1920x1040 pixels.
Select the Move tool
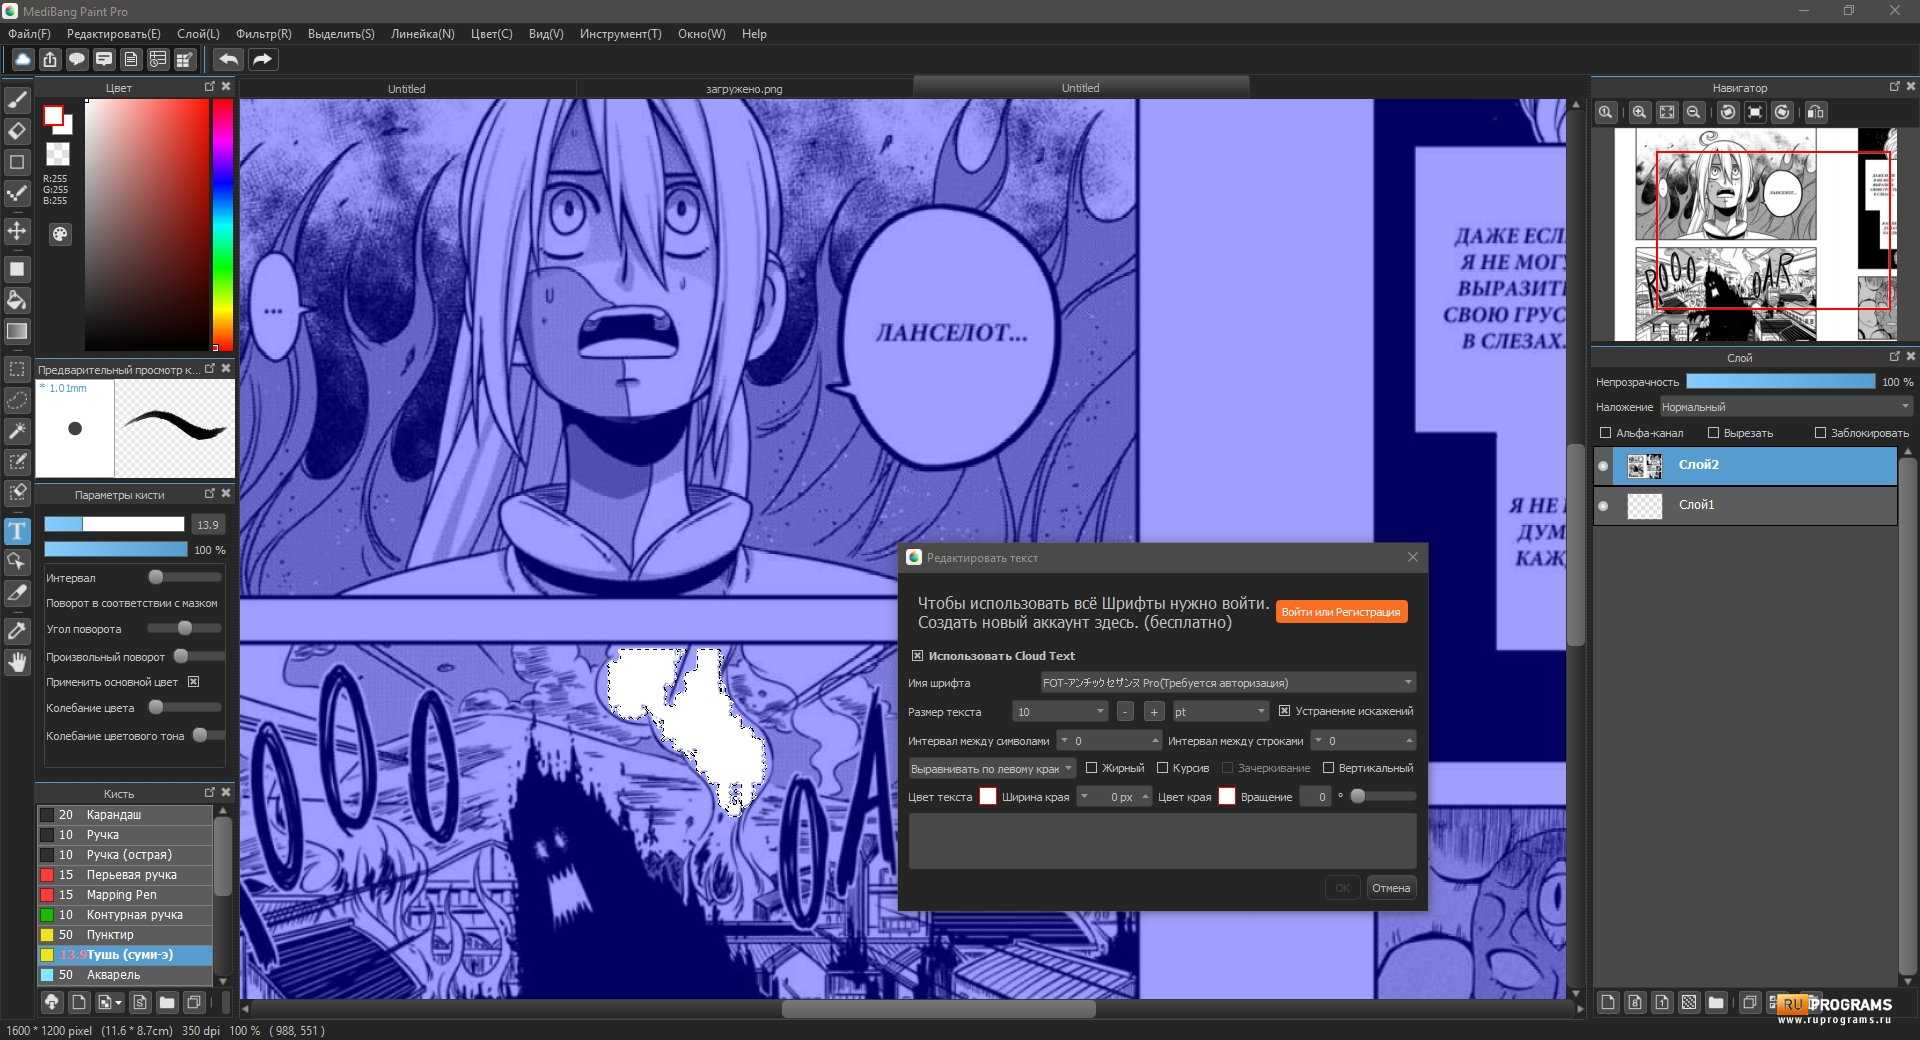[17, 231]
